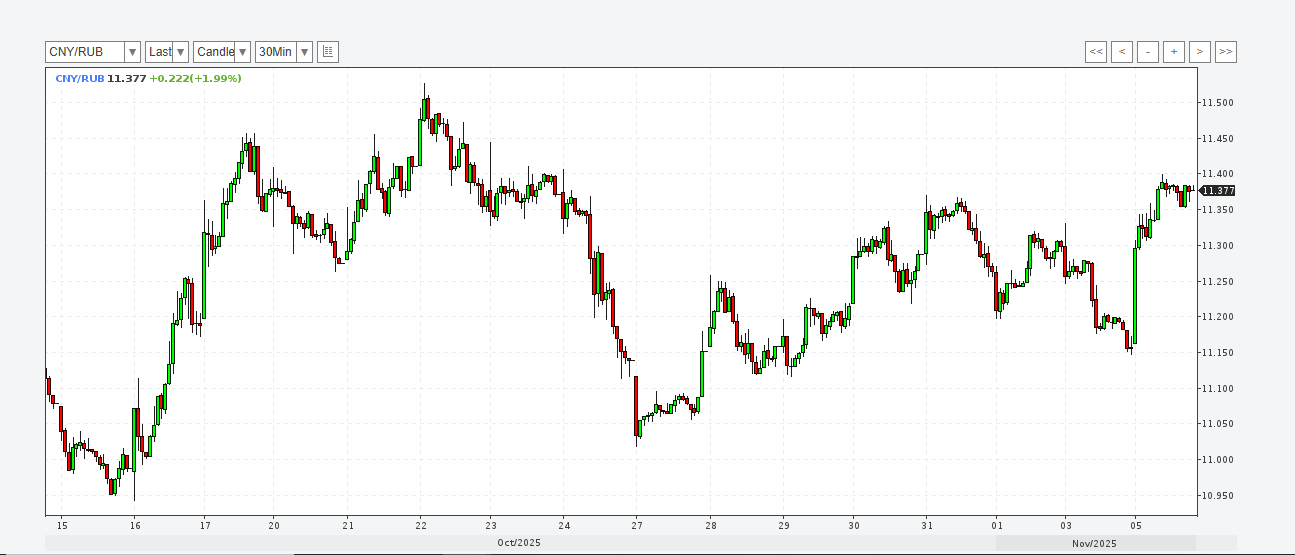Click the Nov/2025 month label on timeline
Image resolution: width=1295 pixels, height=555 pixels.
[1094, 543]
